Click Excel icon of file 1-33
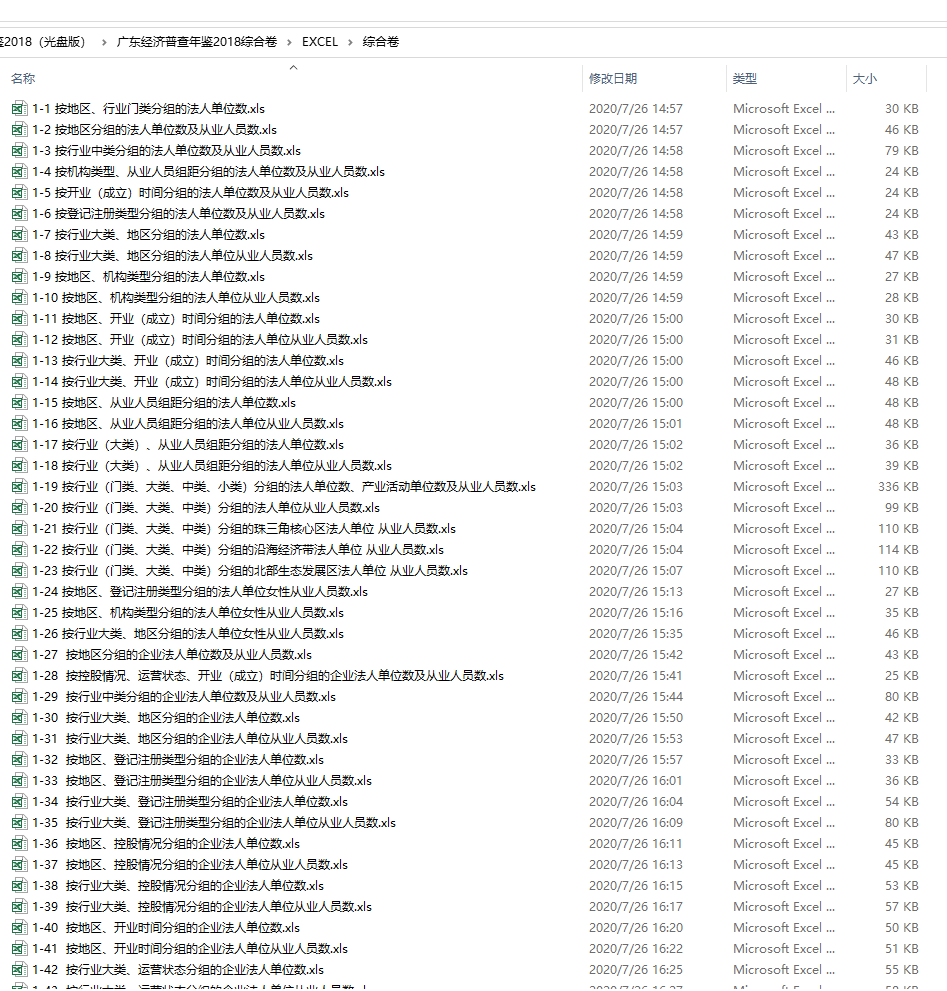The image size is (947, 991). pos(20,781)
